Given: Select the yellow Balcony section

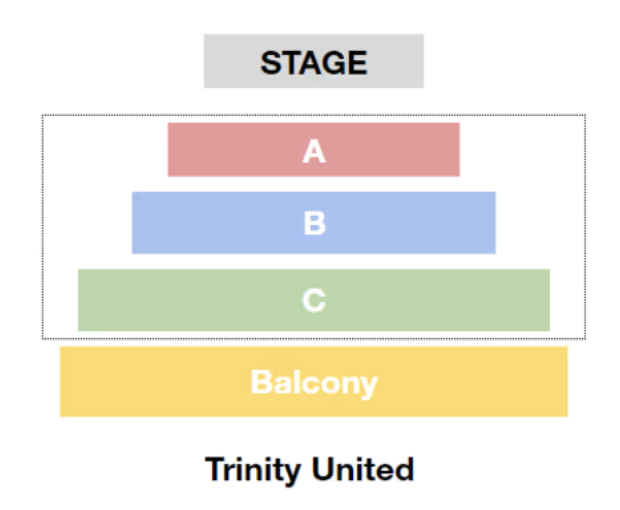Looking at the screenshot, I should [x=314, y=382].
